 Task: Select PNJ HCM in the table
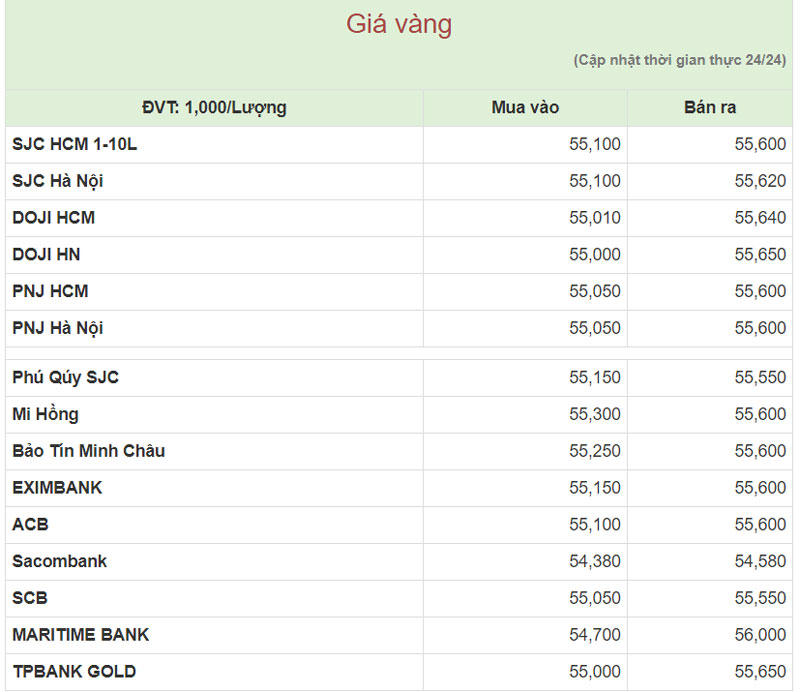pyautogui.click(x=50, y=291)
